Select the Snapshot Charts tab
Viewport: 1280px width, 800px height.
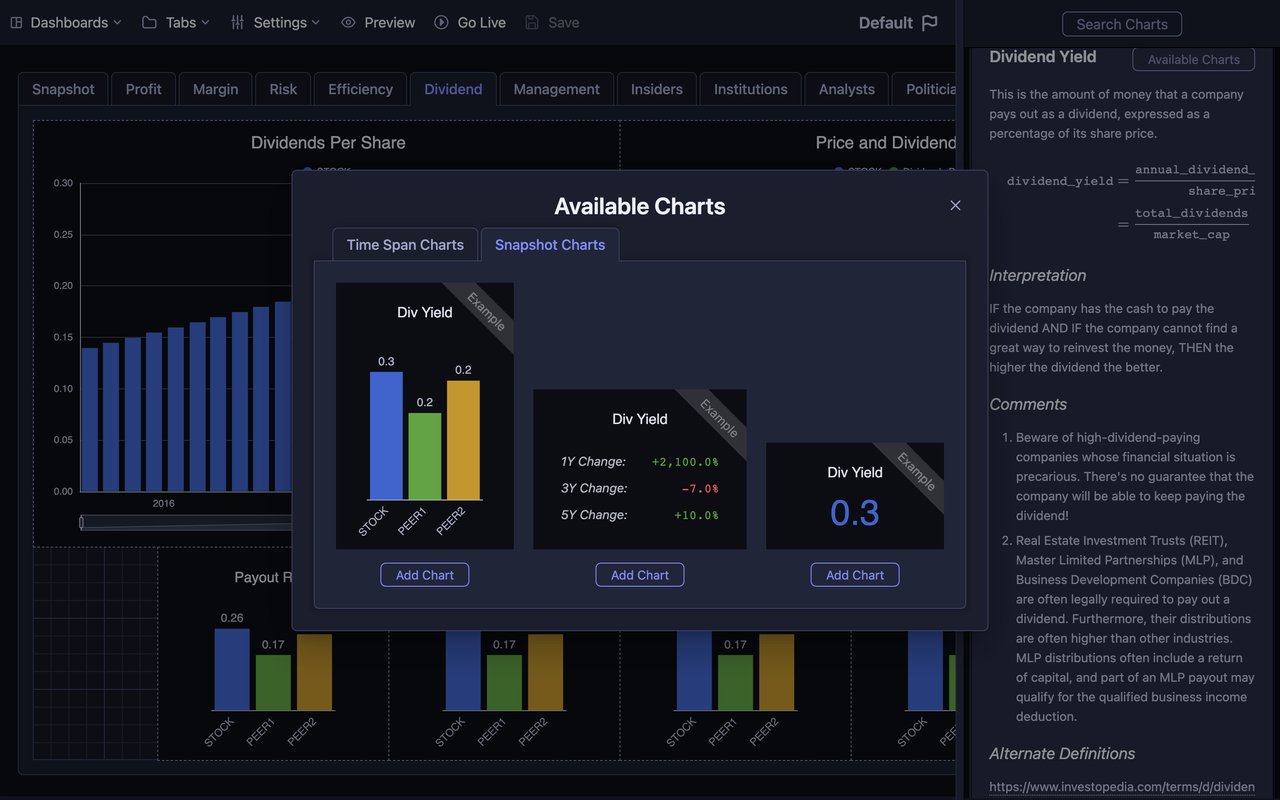point(550,245)
